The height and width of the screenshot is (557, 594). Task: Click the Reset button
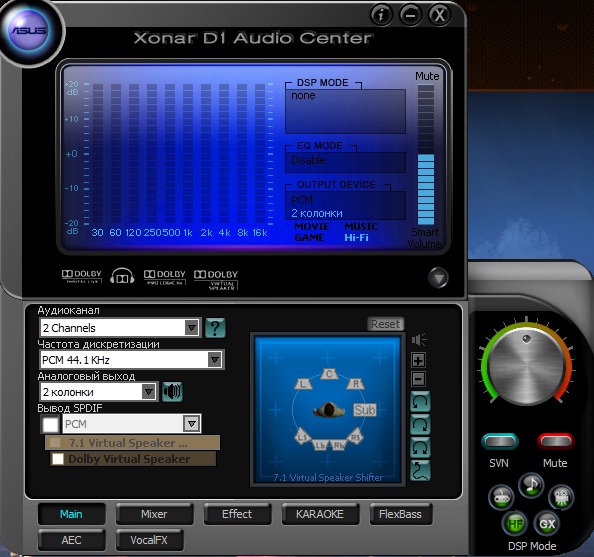click(385, 324)
